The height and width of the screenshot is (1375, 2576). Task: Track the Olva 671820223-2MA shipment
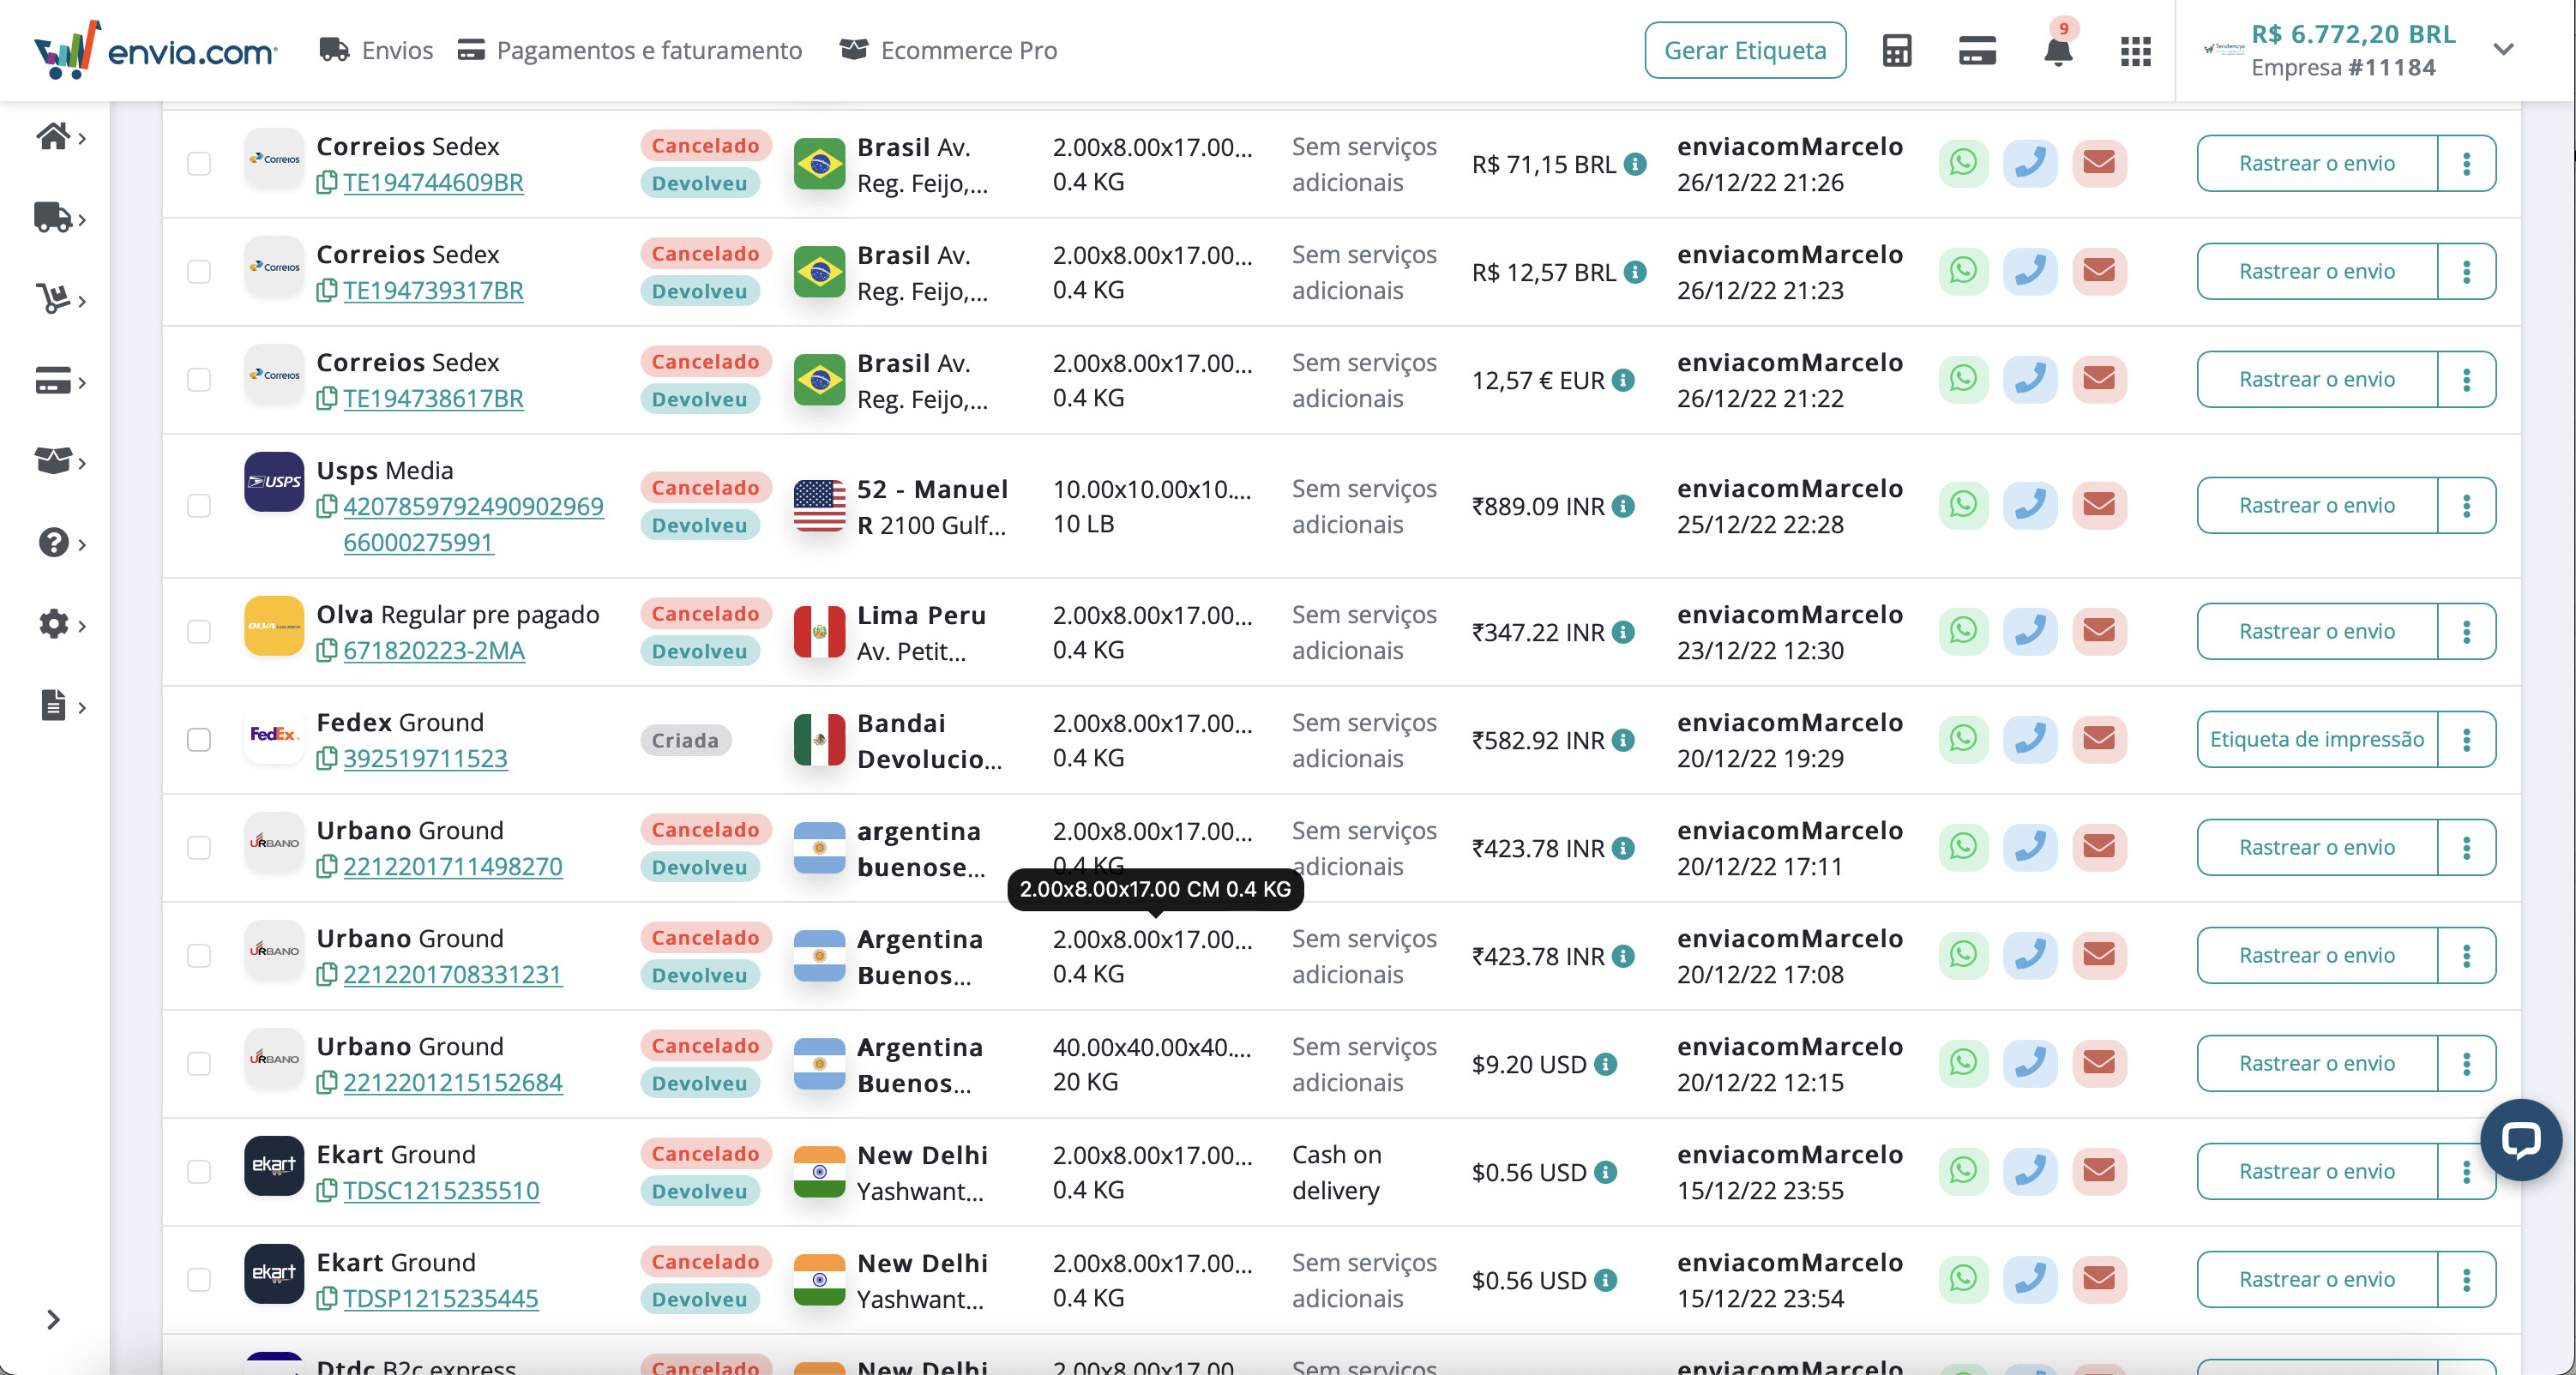click(2317, 631)
